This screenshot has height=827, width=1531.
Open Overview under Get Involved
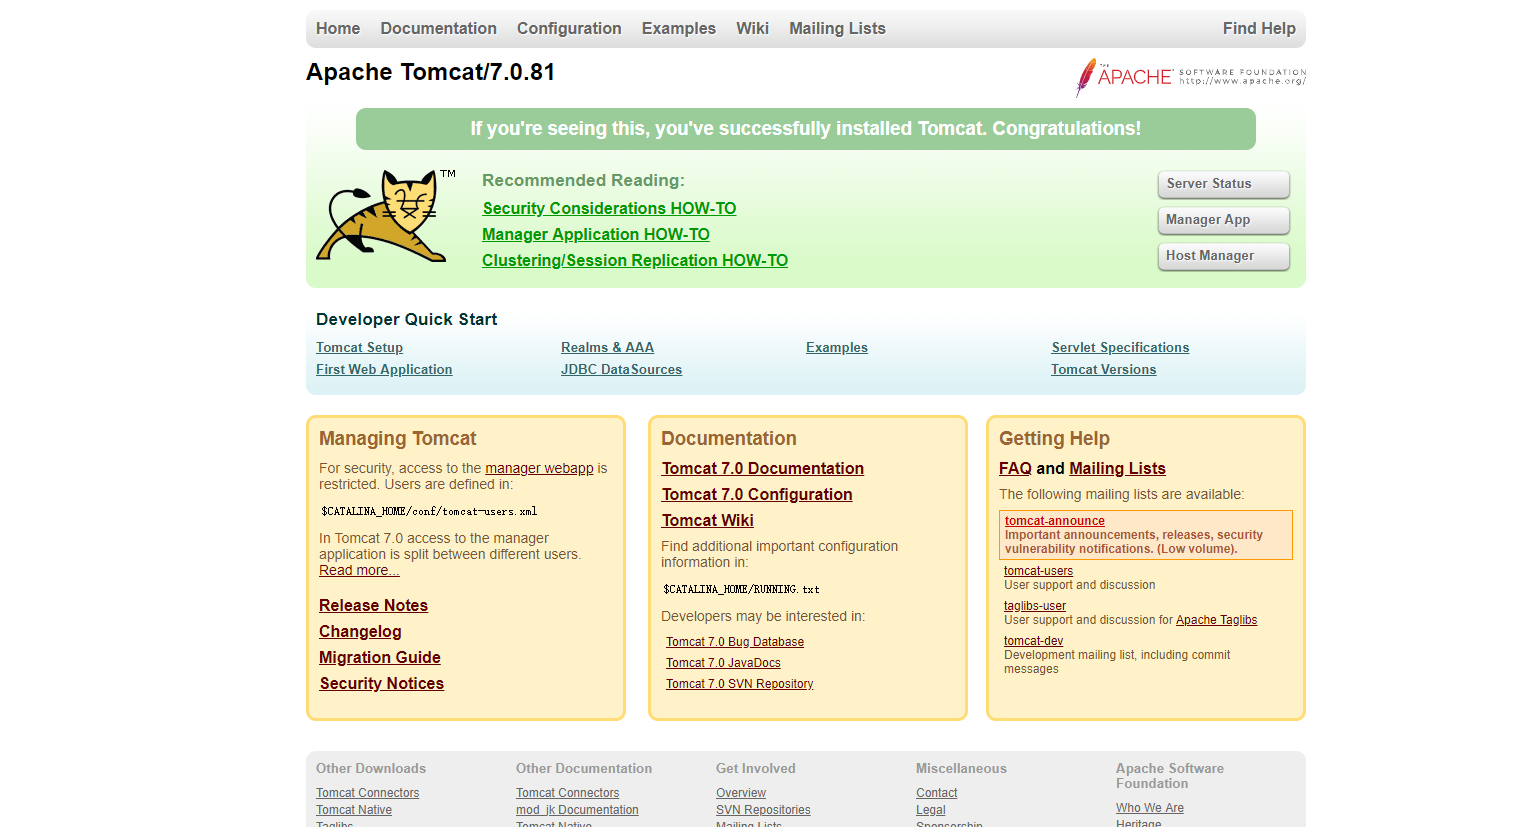point(741,793)
